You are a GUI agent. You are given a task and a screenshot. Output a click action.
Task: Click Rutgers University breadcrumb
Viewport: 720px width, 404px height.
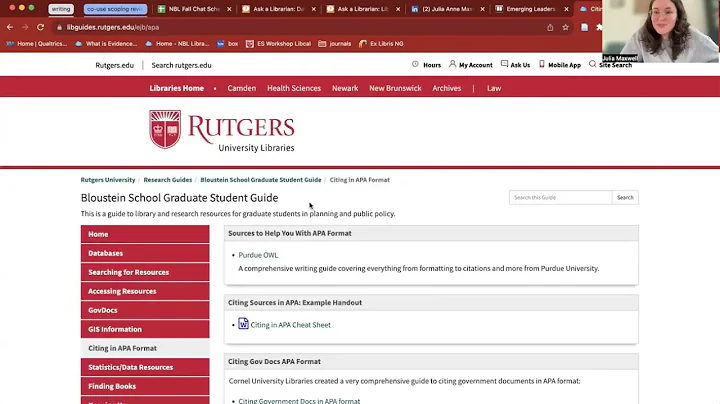click(x=108, y=180)
